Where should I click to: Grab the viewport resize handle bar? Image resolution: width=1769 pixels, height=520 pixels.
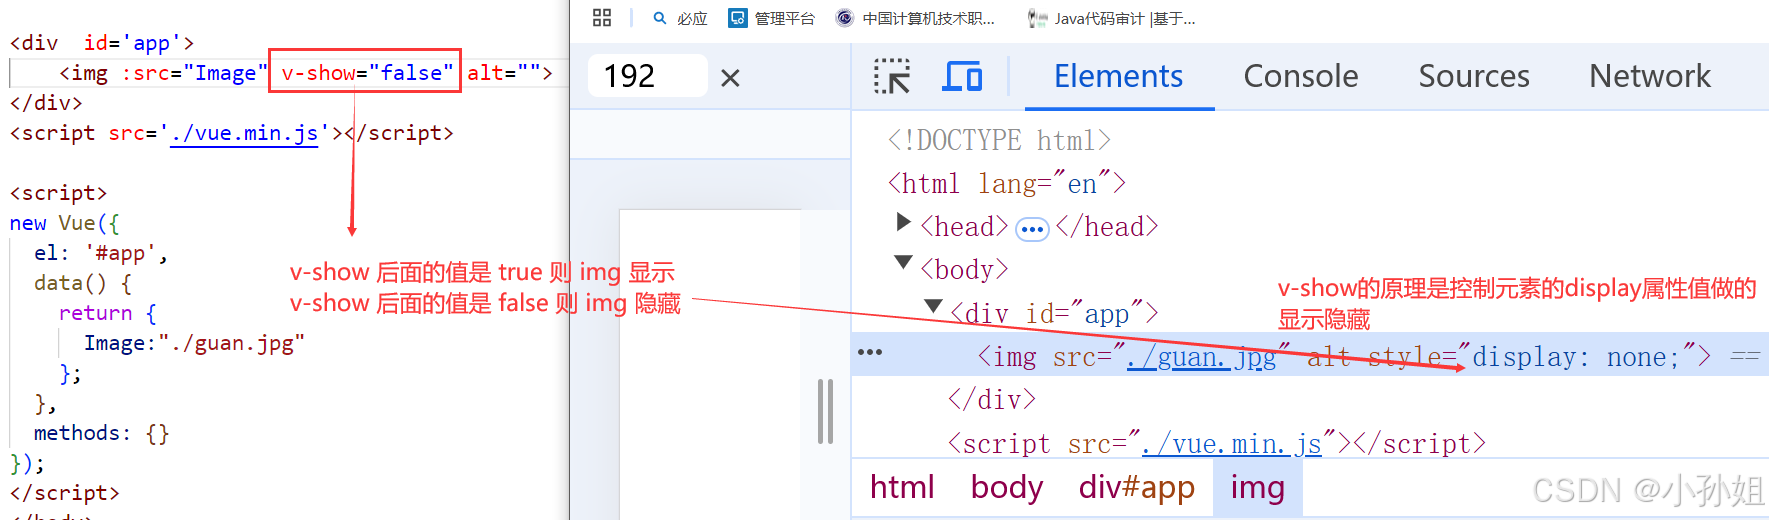click(825, 411)
